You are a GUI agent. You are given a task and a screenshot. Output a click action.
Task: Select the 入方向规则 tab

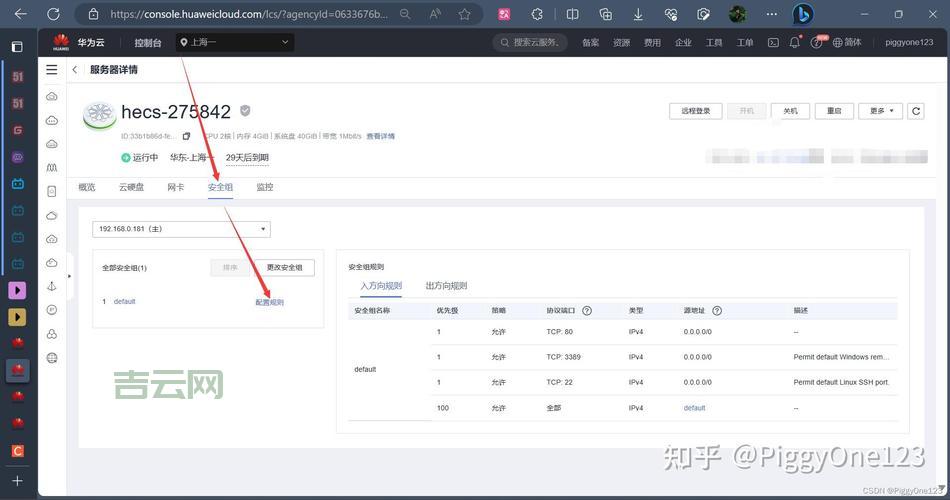381,285
